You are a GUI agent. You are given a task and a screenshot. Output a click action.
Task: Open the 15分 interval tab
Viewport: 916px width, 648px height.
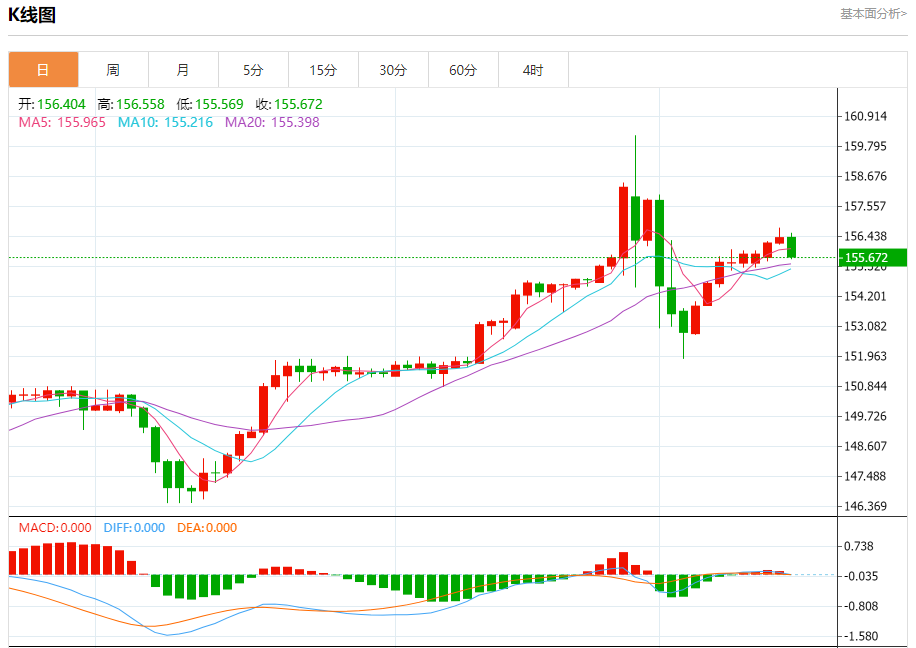[324, 70]
